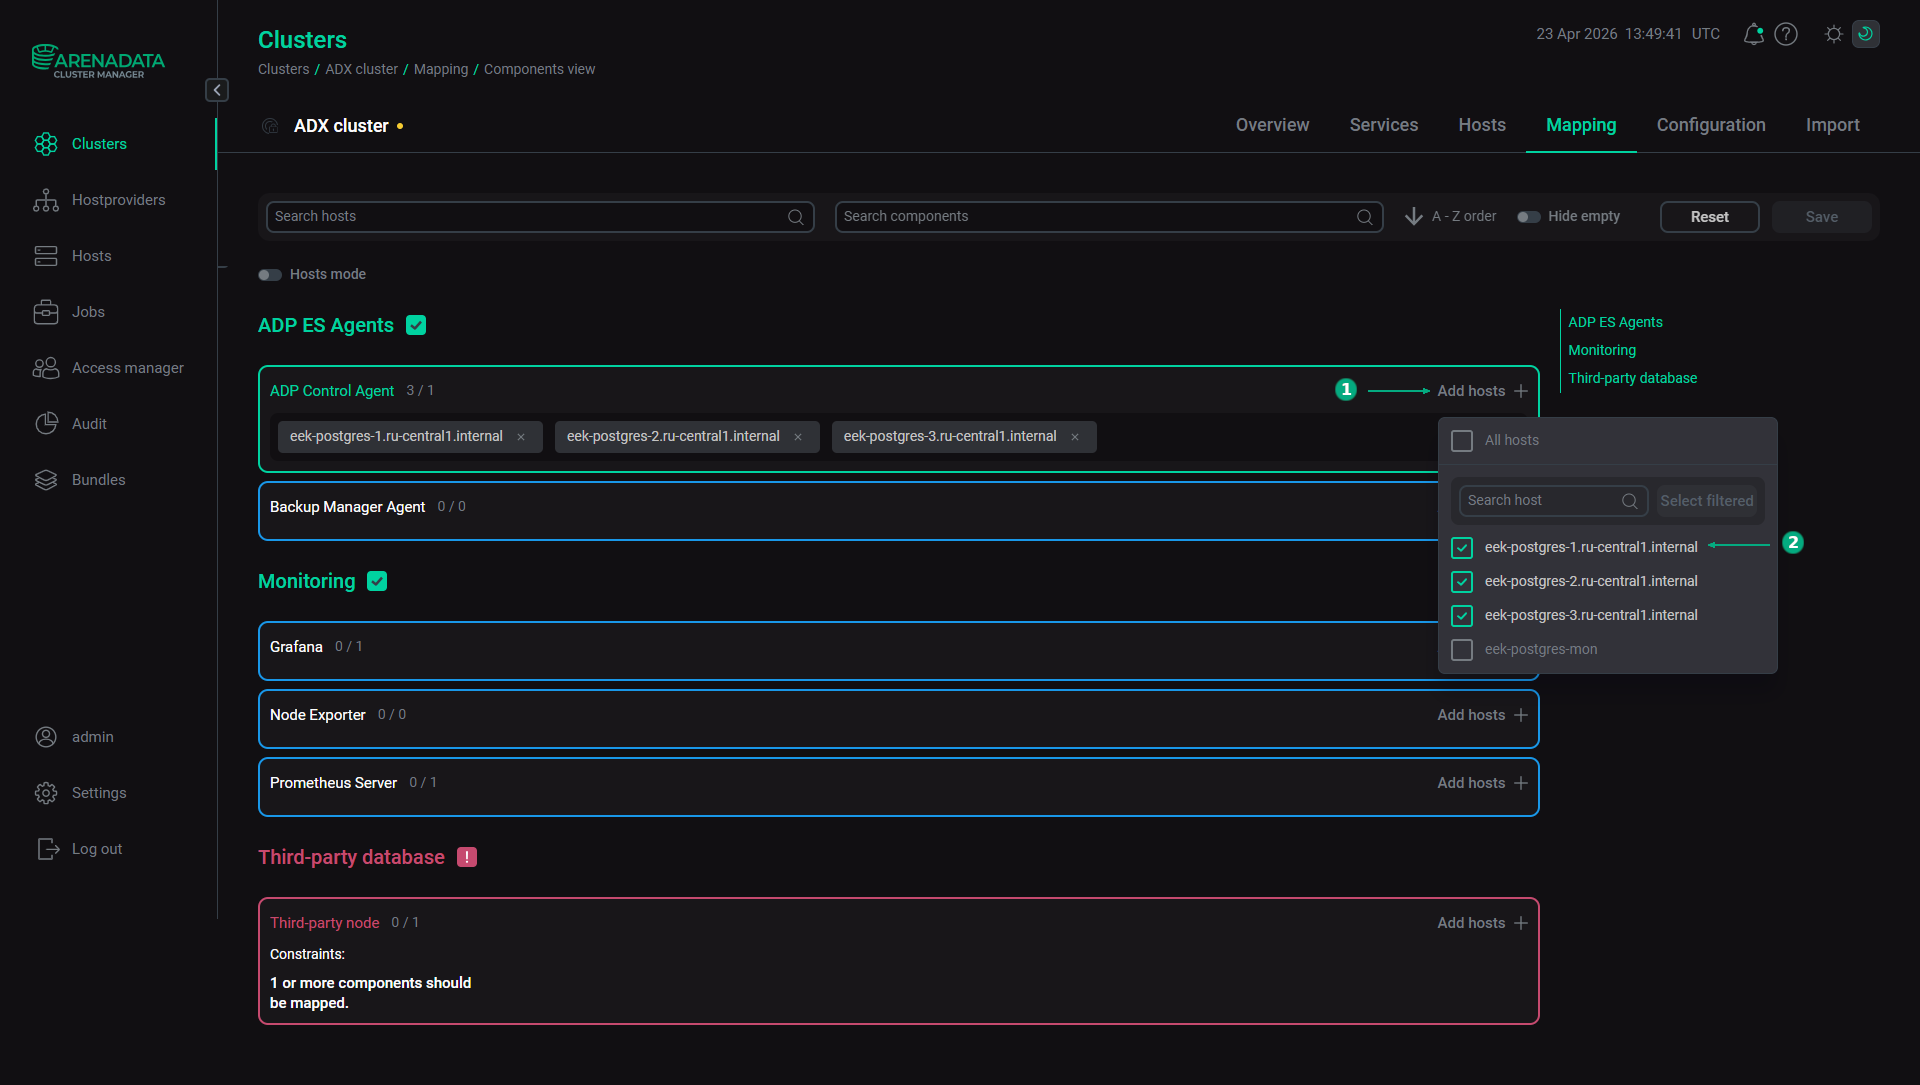Remove eek-postgres-1.ru-central1.internal tag from ADP Control Agent
Image resolution: width=1920 pixels, height=1085 pixels.
tap(521, 437)
